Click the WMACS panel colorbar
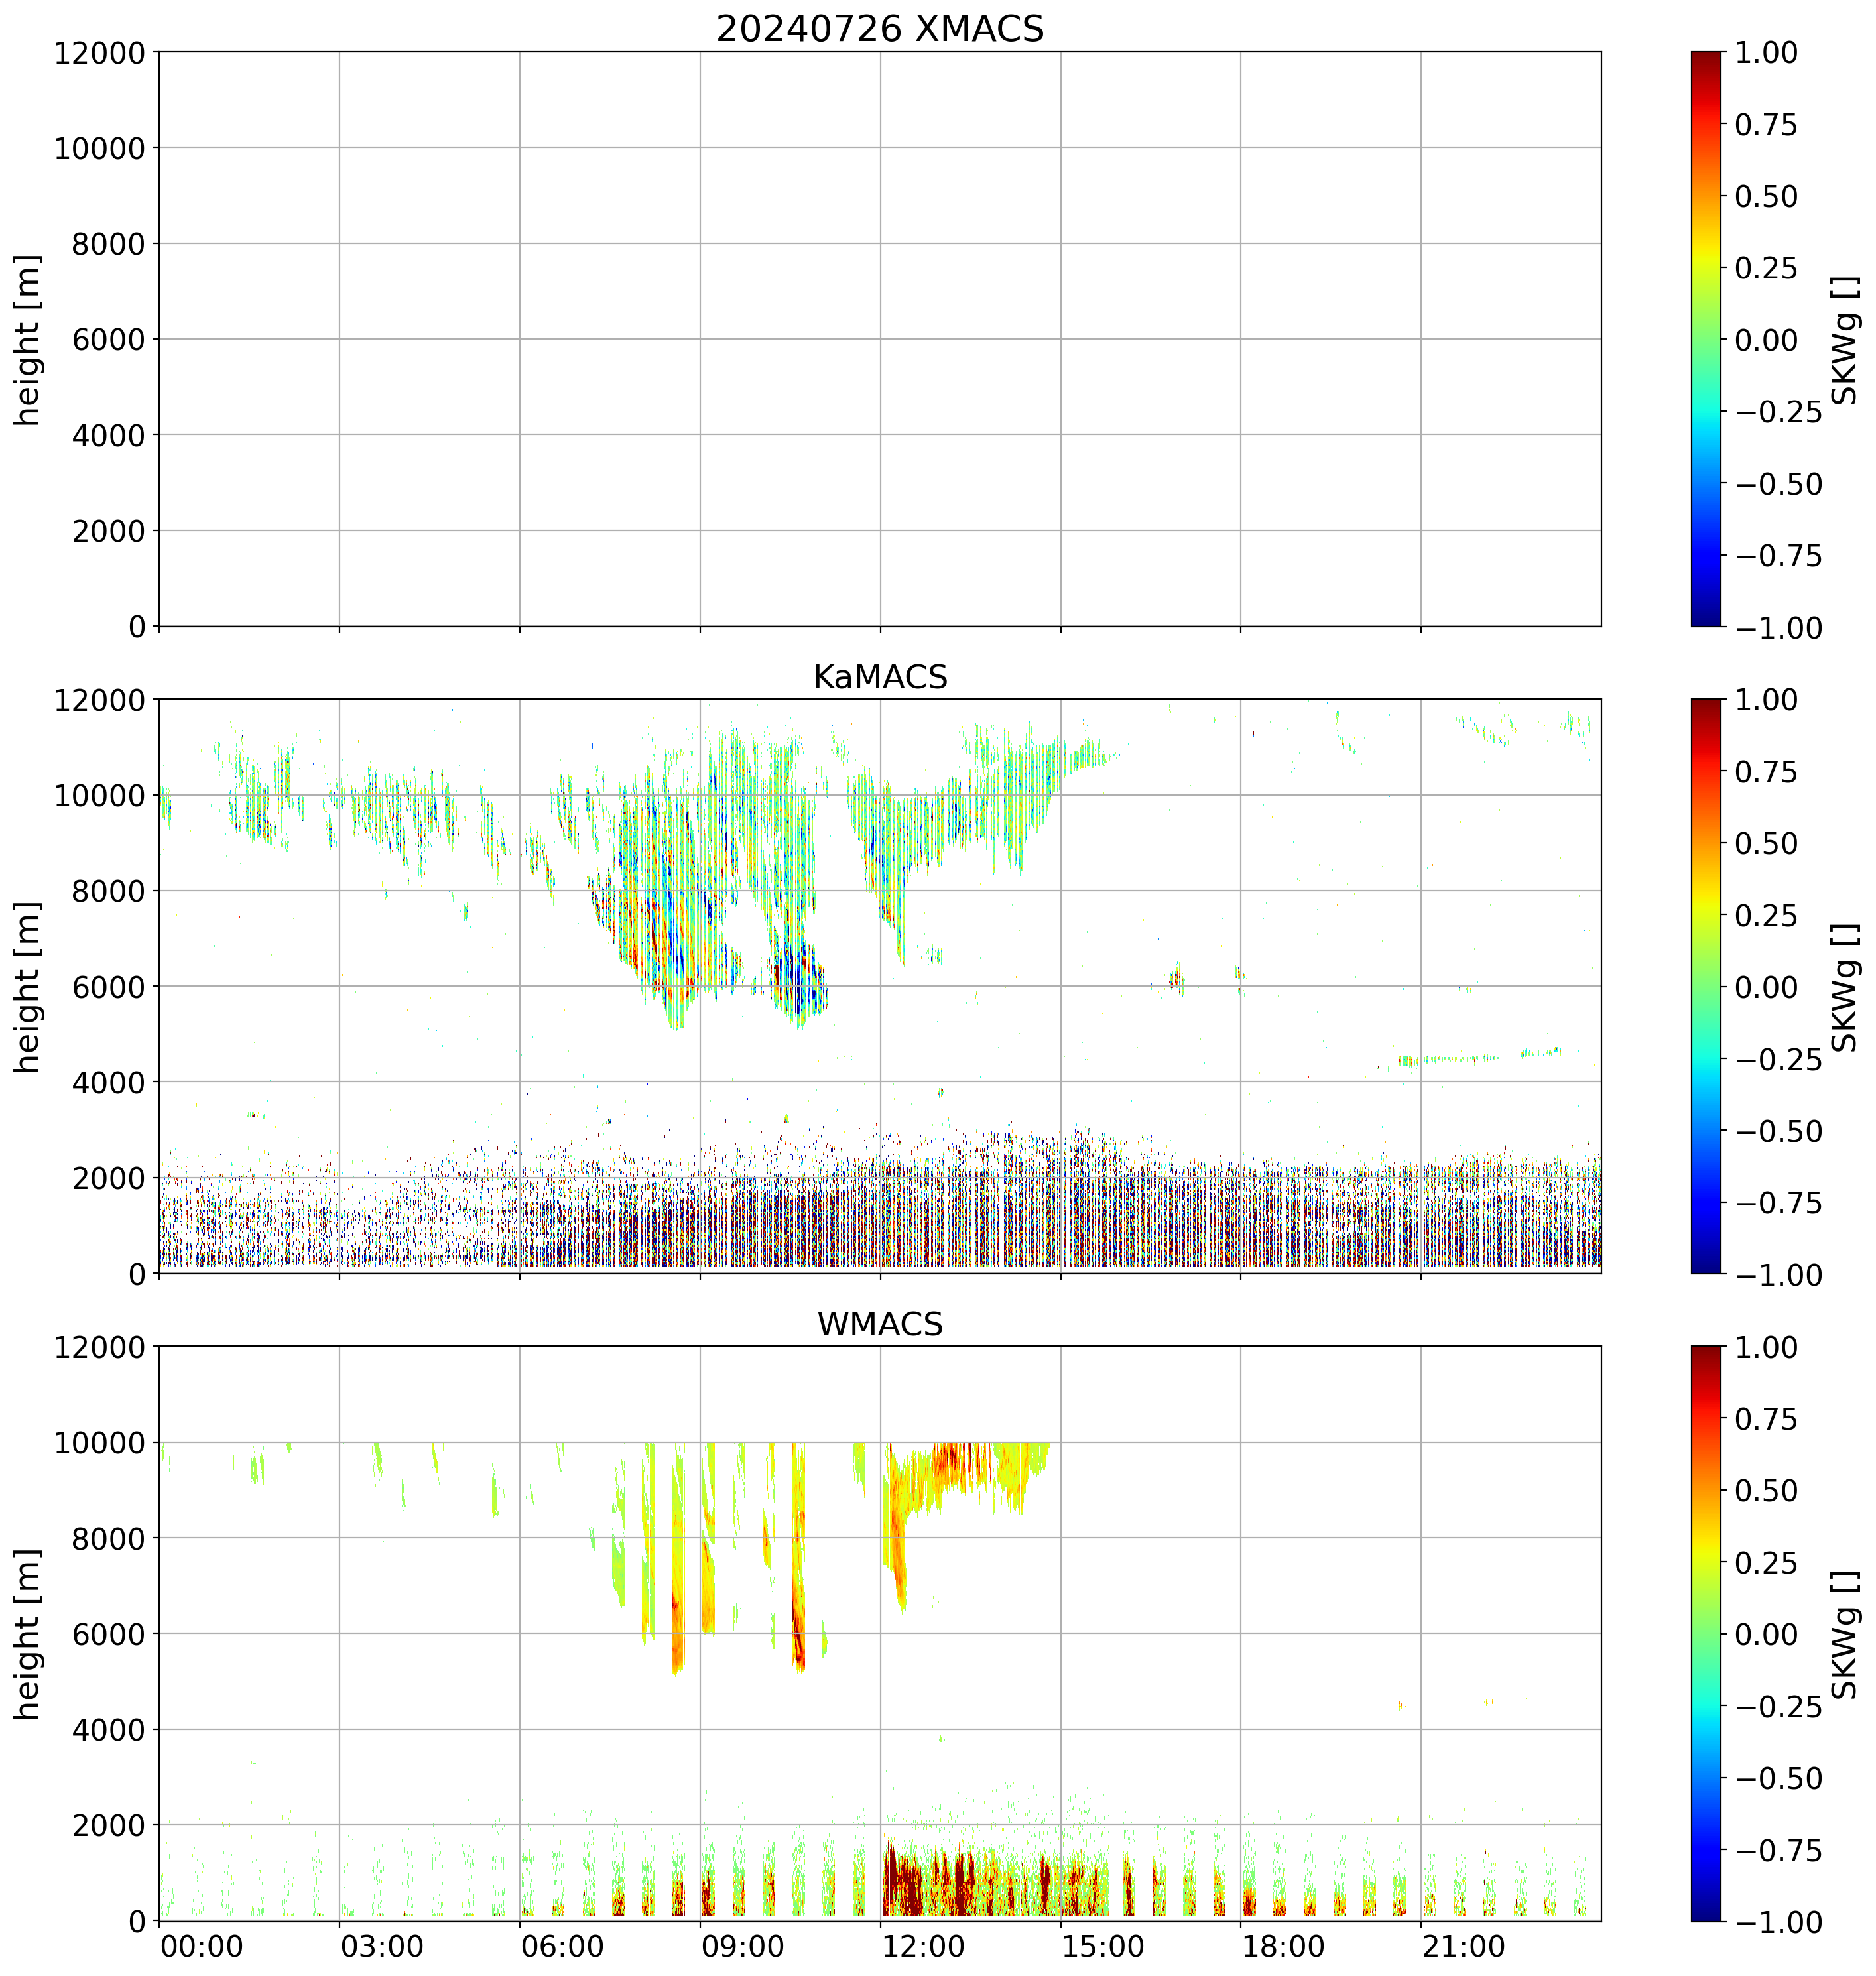This screenshot has width=1876, height=1976. [x=1706, y=1633]
